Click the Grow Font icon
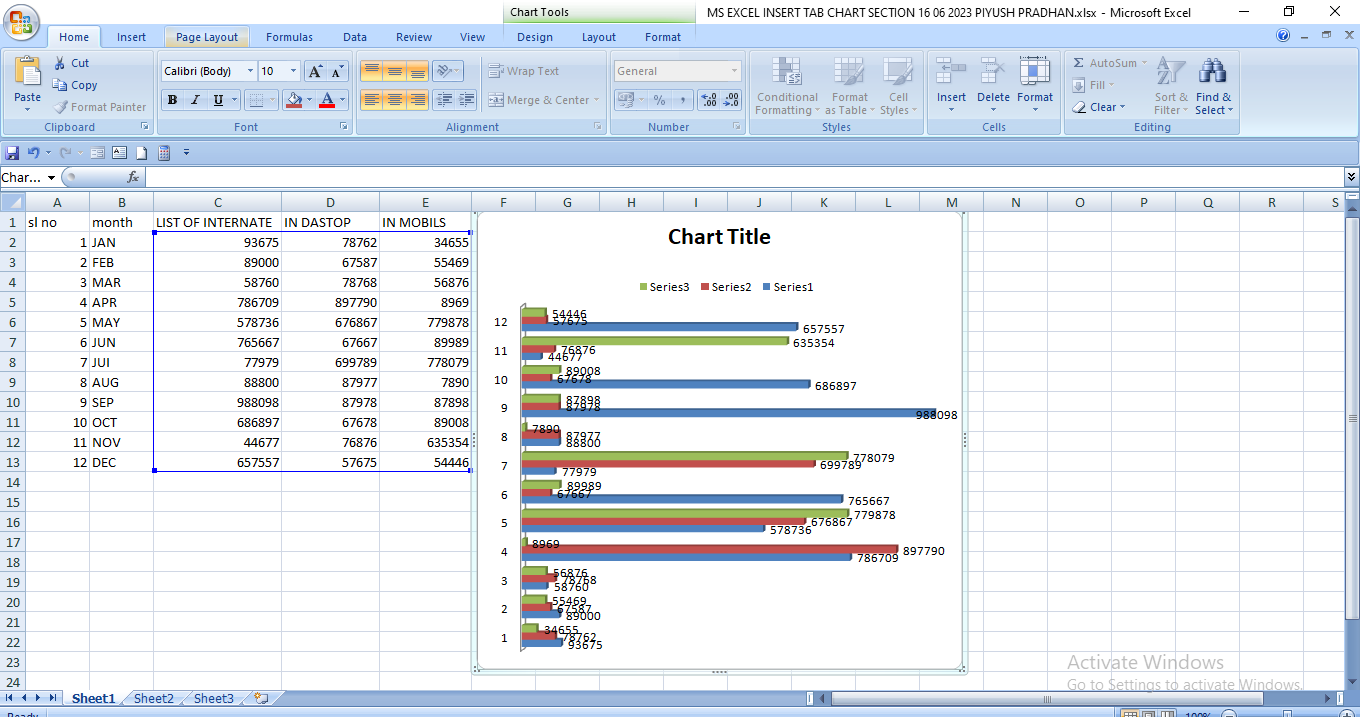 point(315,71)
